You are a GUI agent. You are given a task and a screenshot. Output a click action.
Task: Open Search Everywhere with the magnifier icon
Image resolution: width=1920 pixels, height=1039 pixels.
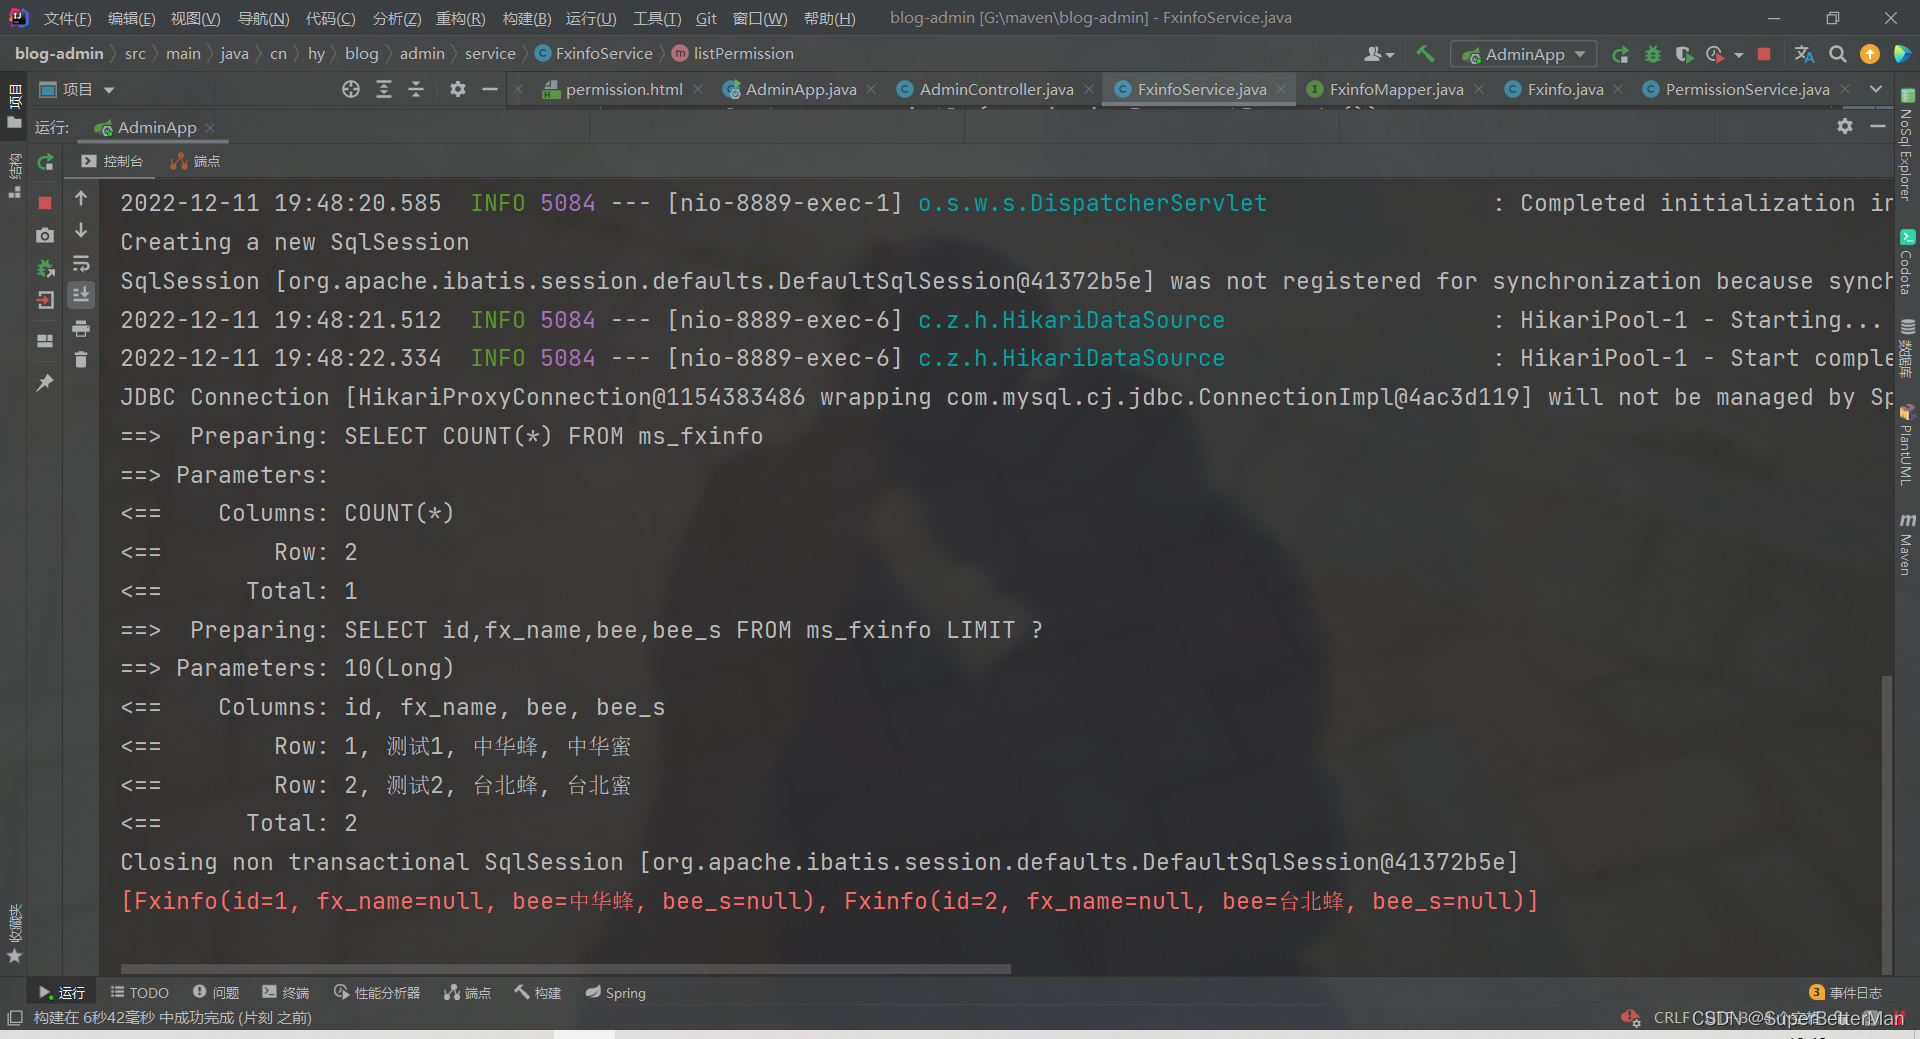(1837, 54)
